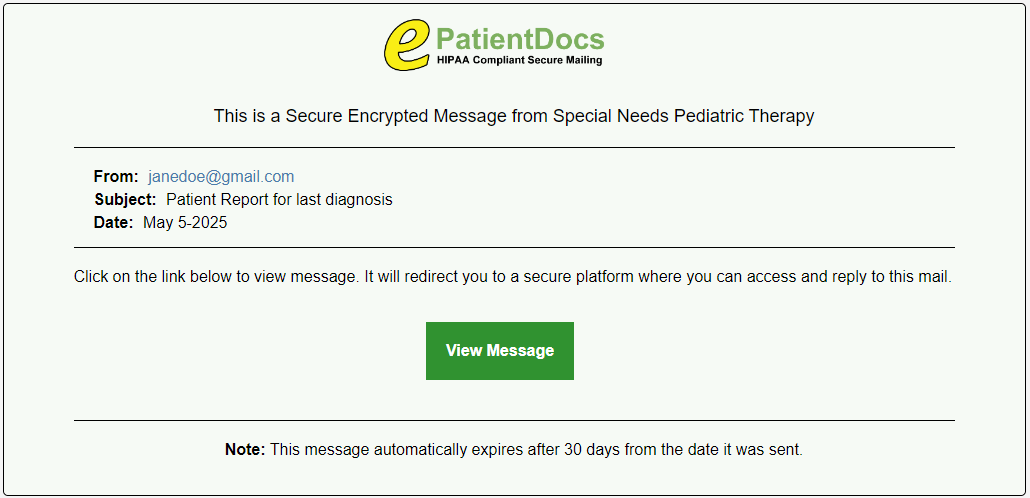Open the janedoe@gmail.com sender link
Image resolution: width=1030 pixels, height=498 pixels.
[x=221, y=177]
